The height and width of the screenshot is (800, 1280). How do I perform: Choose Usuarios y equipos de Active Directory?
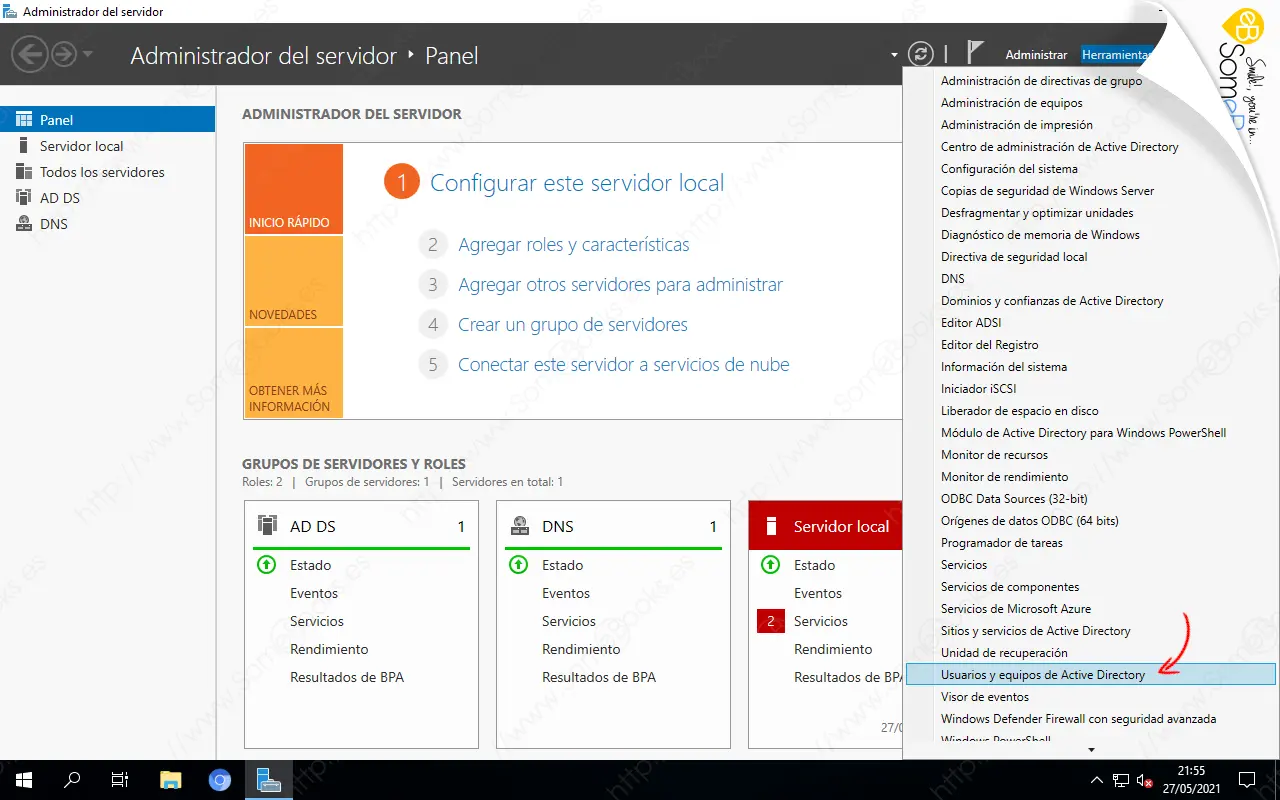1042,675
